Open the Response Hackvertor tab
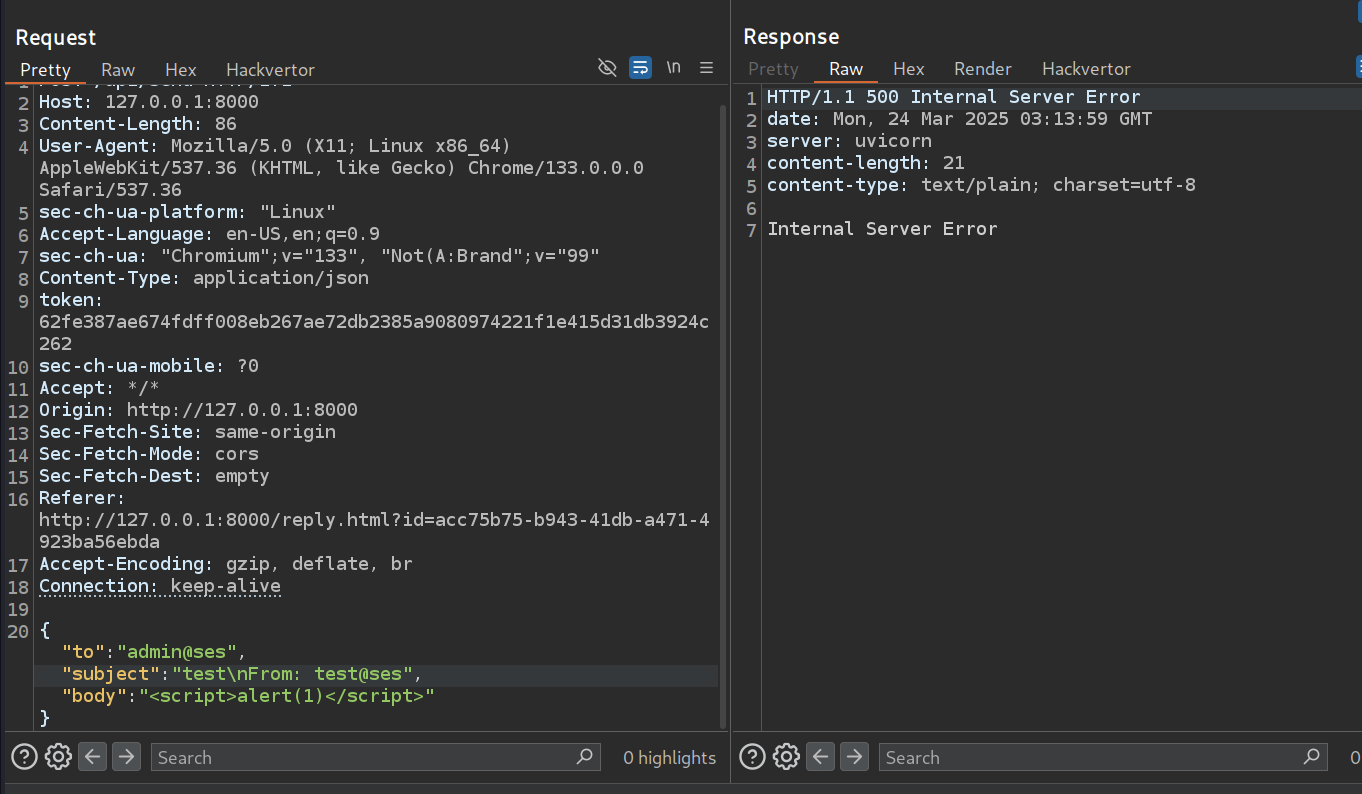Viewport: 1362px width, 794px height. click(x=1086, y=69)
